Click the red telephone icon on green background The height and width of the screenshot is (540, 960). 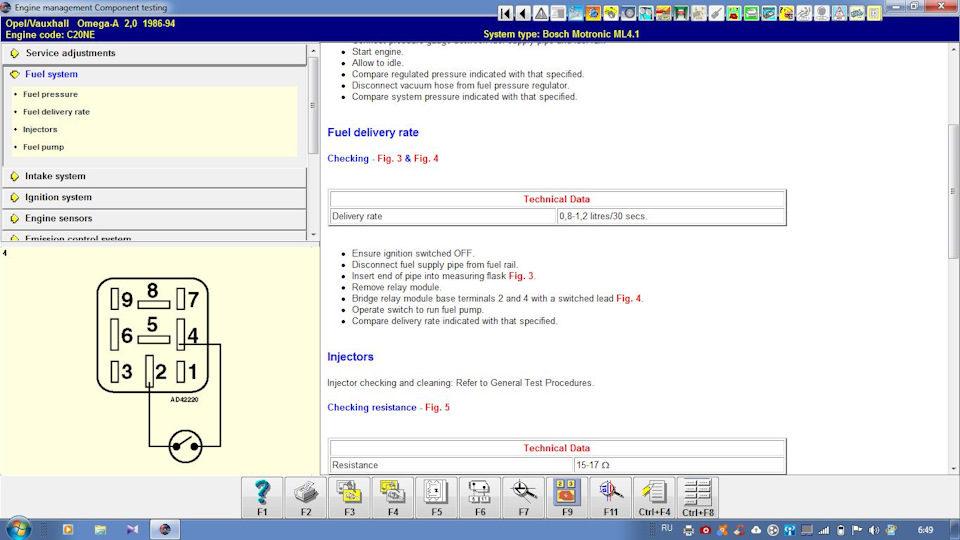tap(733, 13)
